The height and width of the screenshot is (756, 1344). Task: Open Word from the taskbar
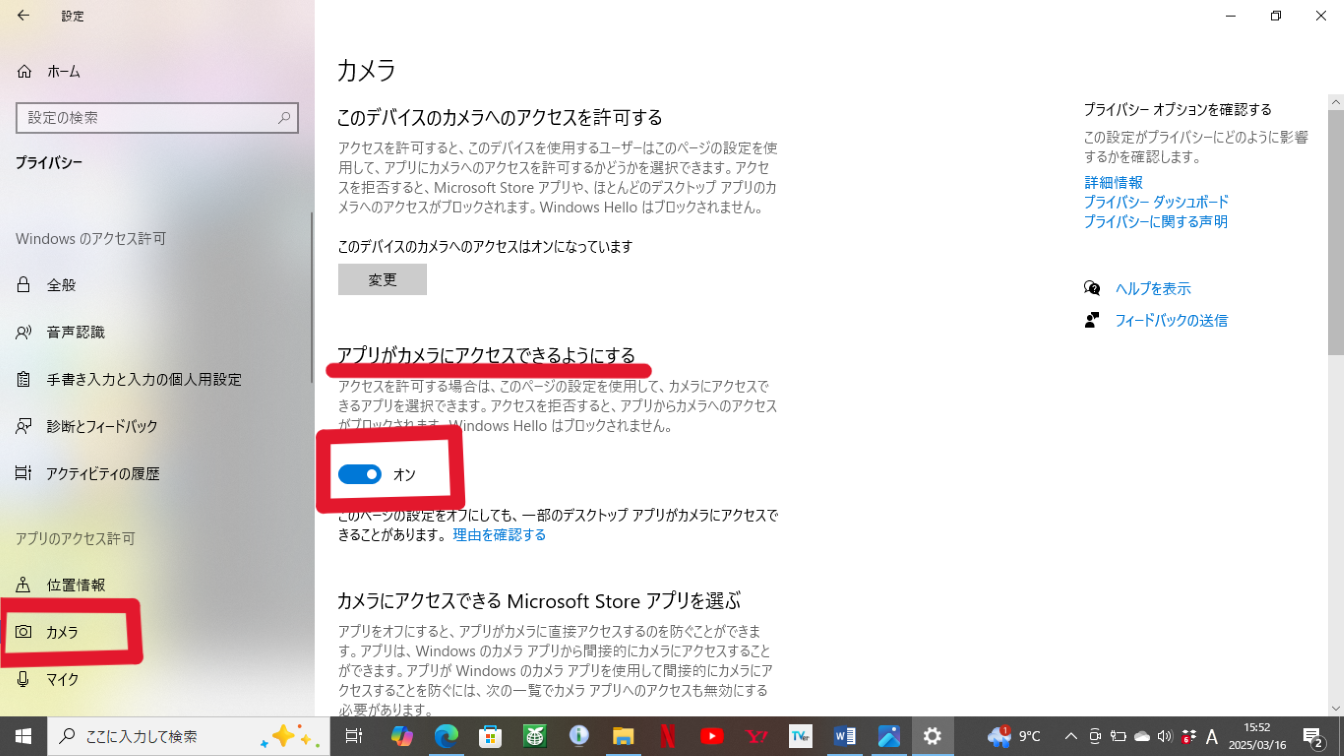pos(844,736)
